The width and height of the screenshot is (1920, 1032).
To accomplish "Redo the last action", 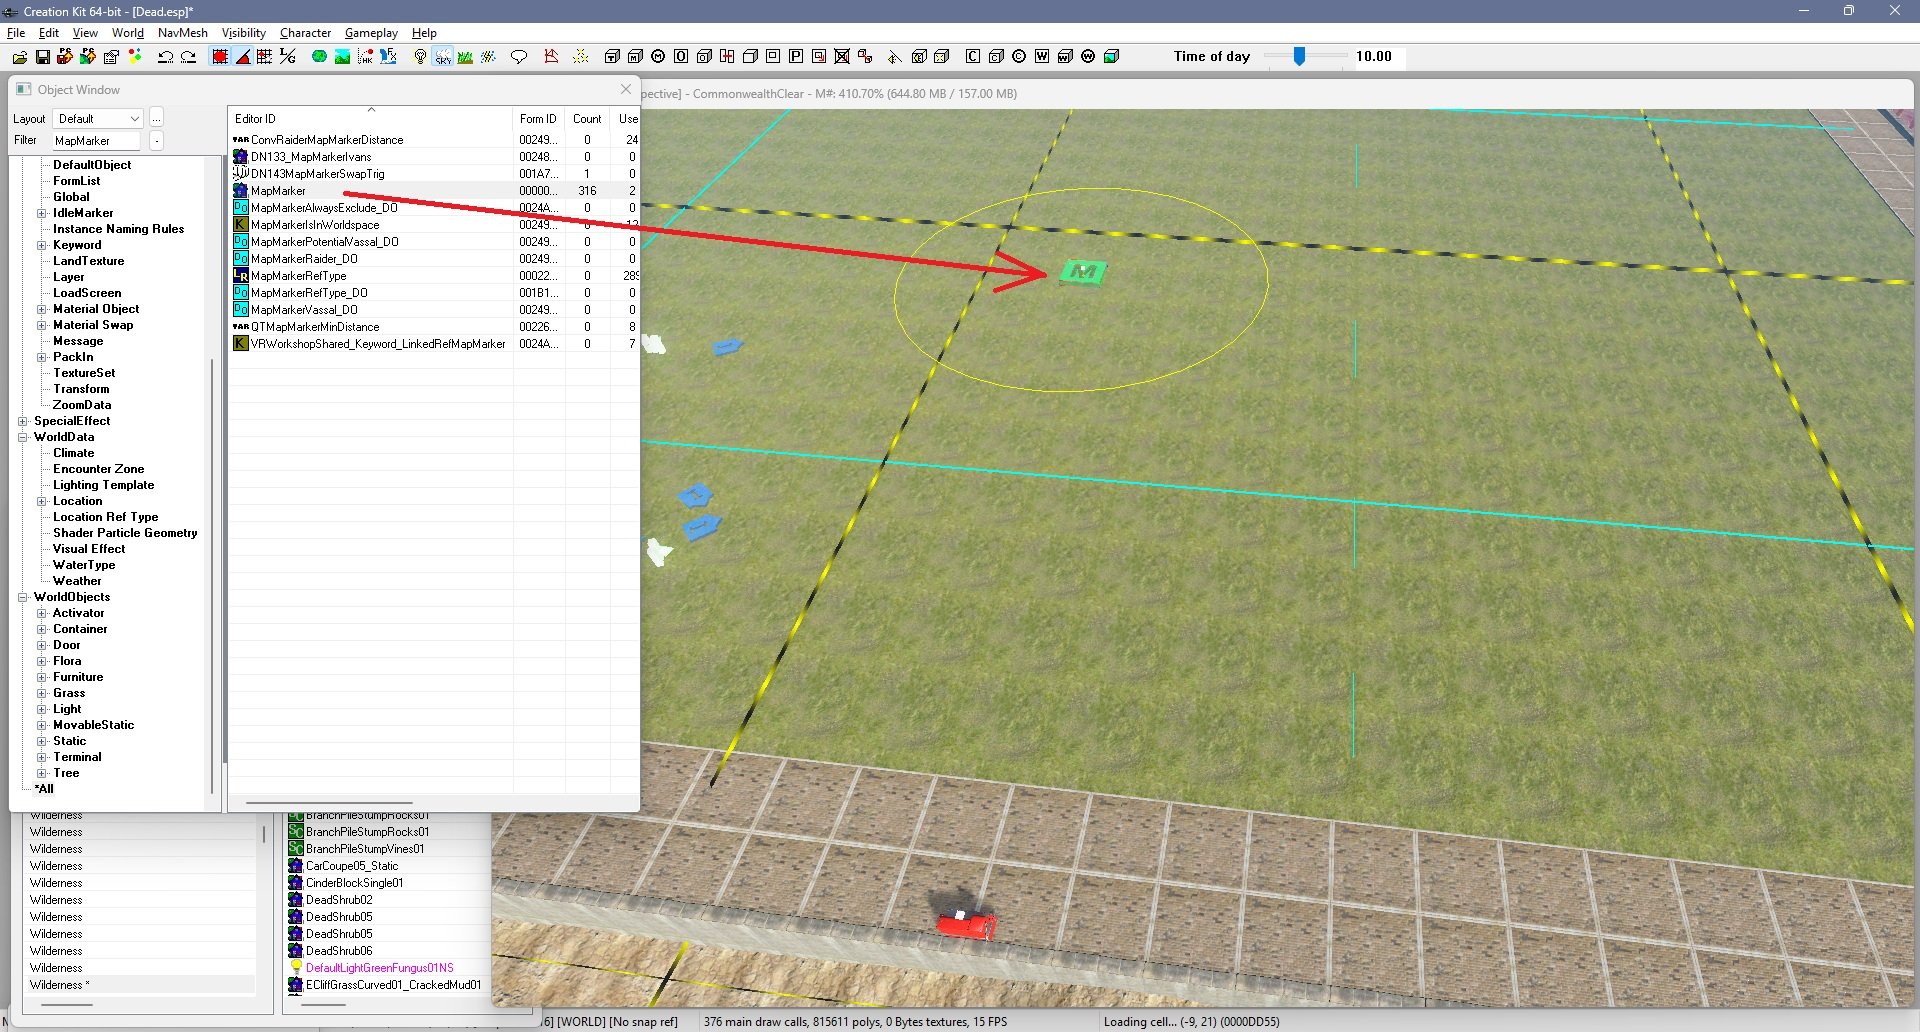I will pyautogui.click(x=188, y=57).
